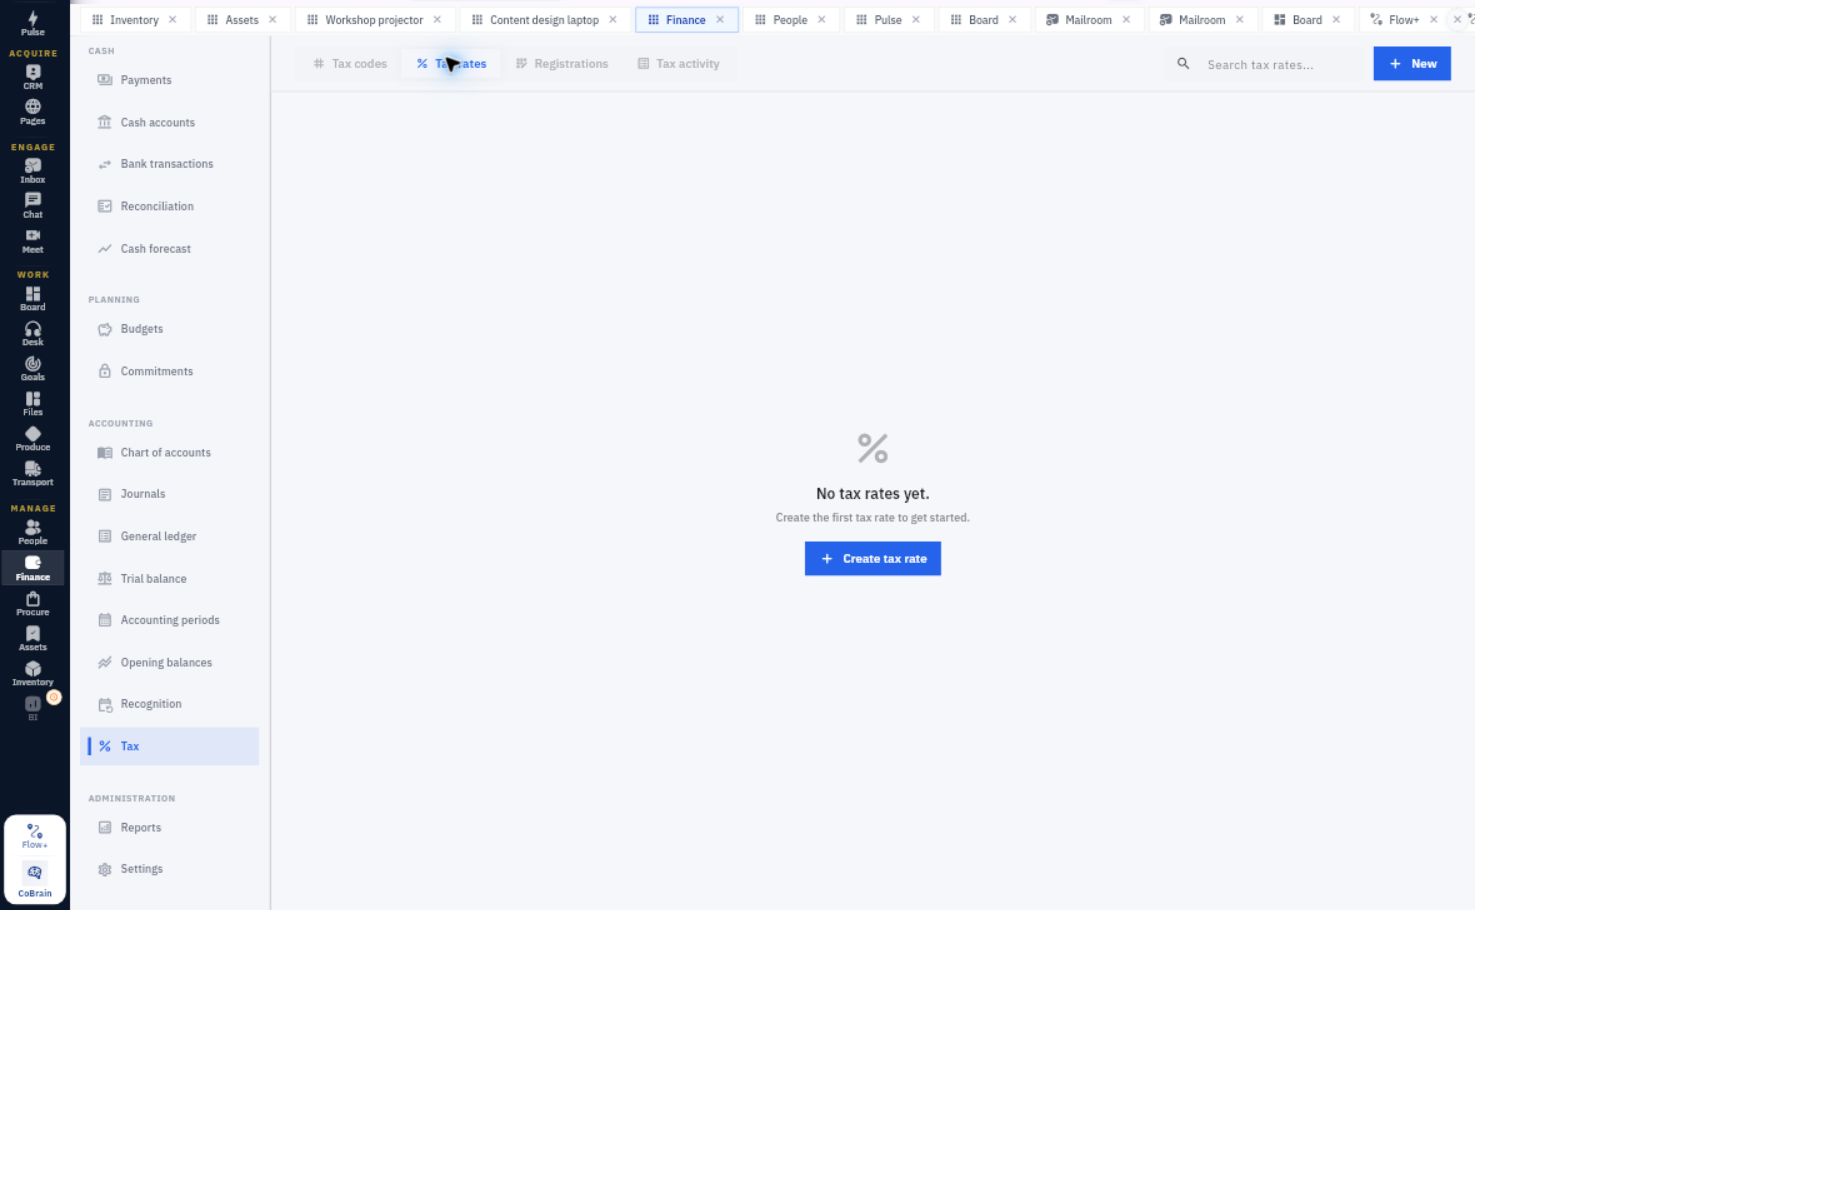1844x1183 pixels.
Task: Click the Search tax rates field
Action: point(1265,64)
